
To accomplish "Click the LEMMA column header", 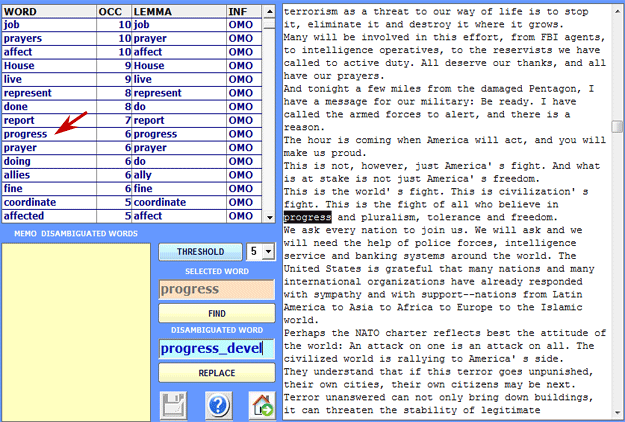I will pos(179,12).
